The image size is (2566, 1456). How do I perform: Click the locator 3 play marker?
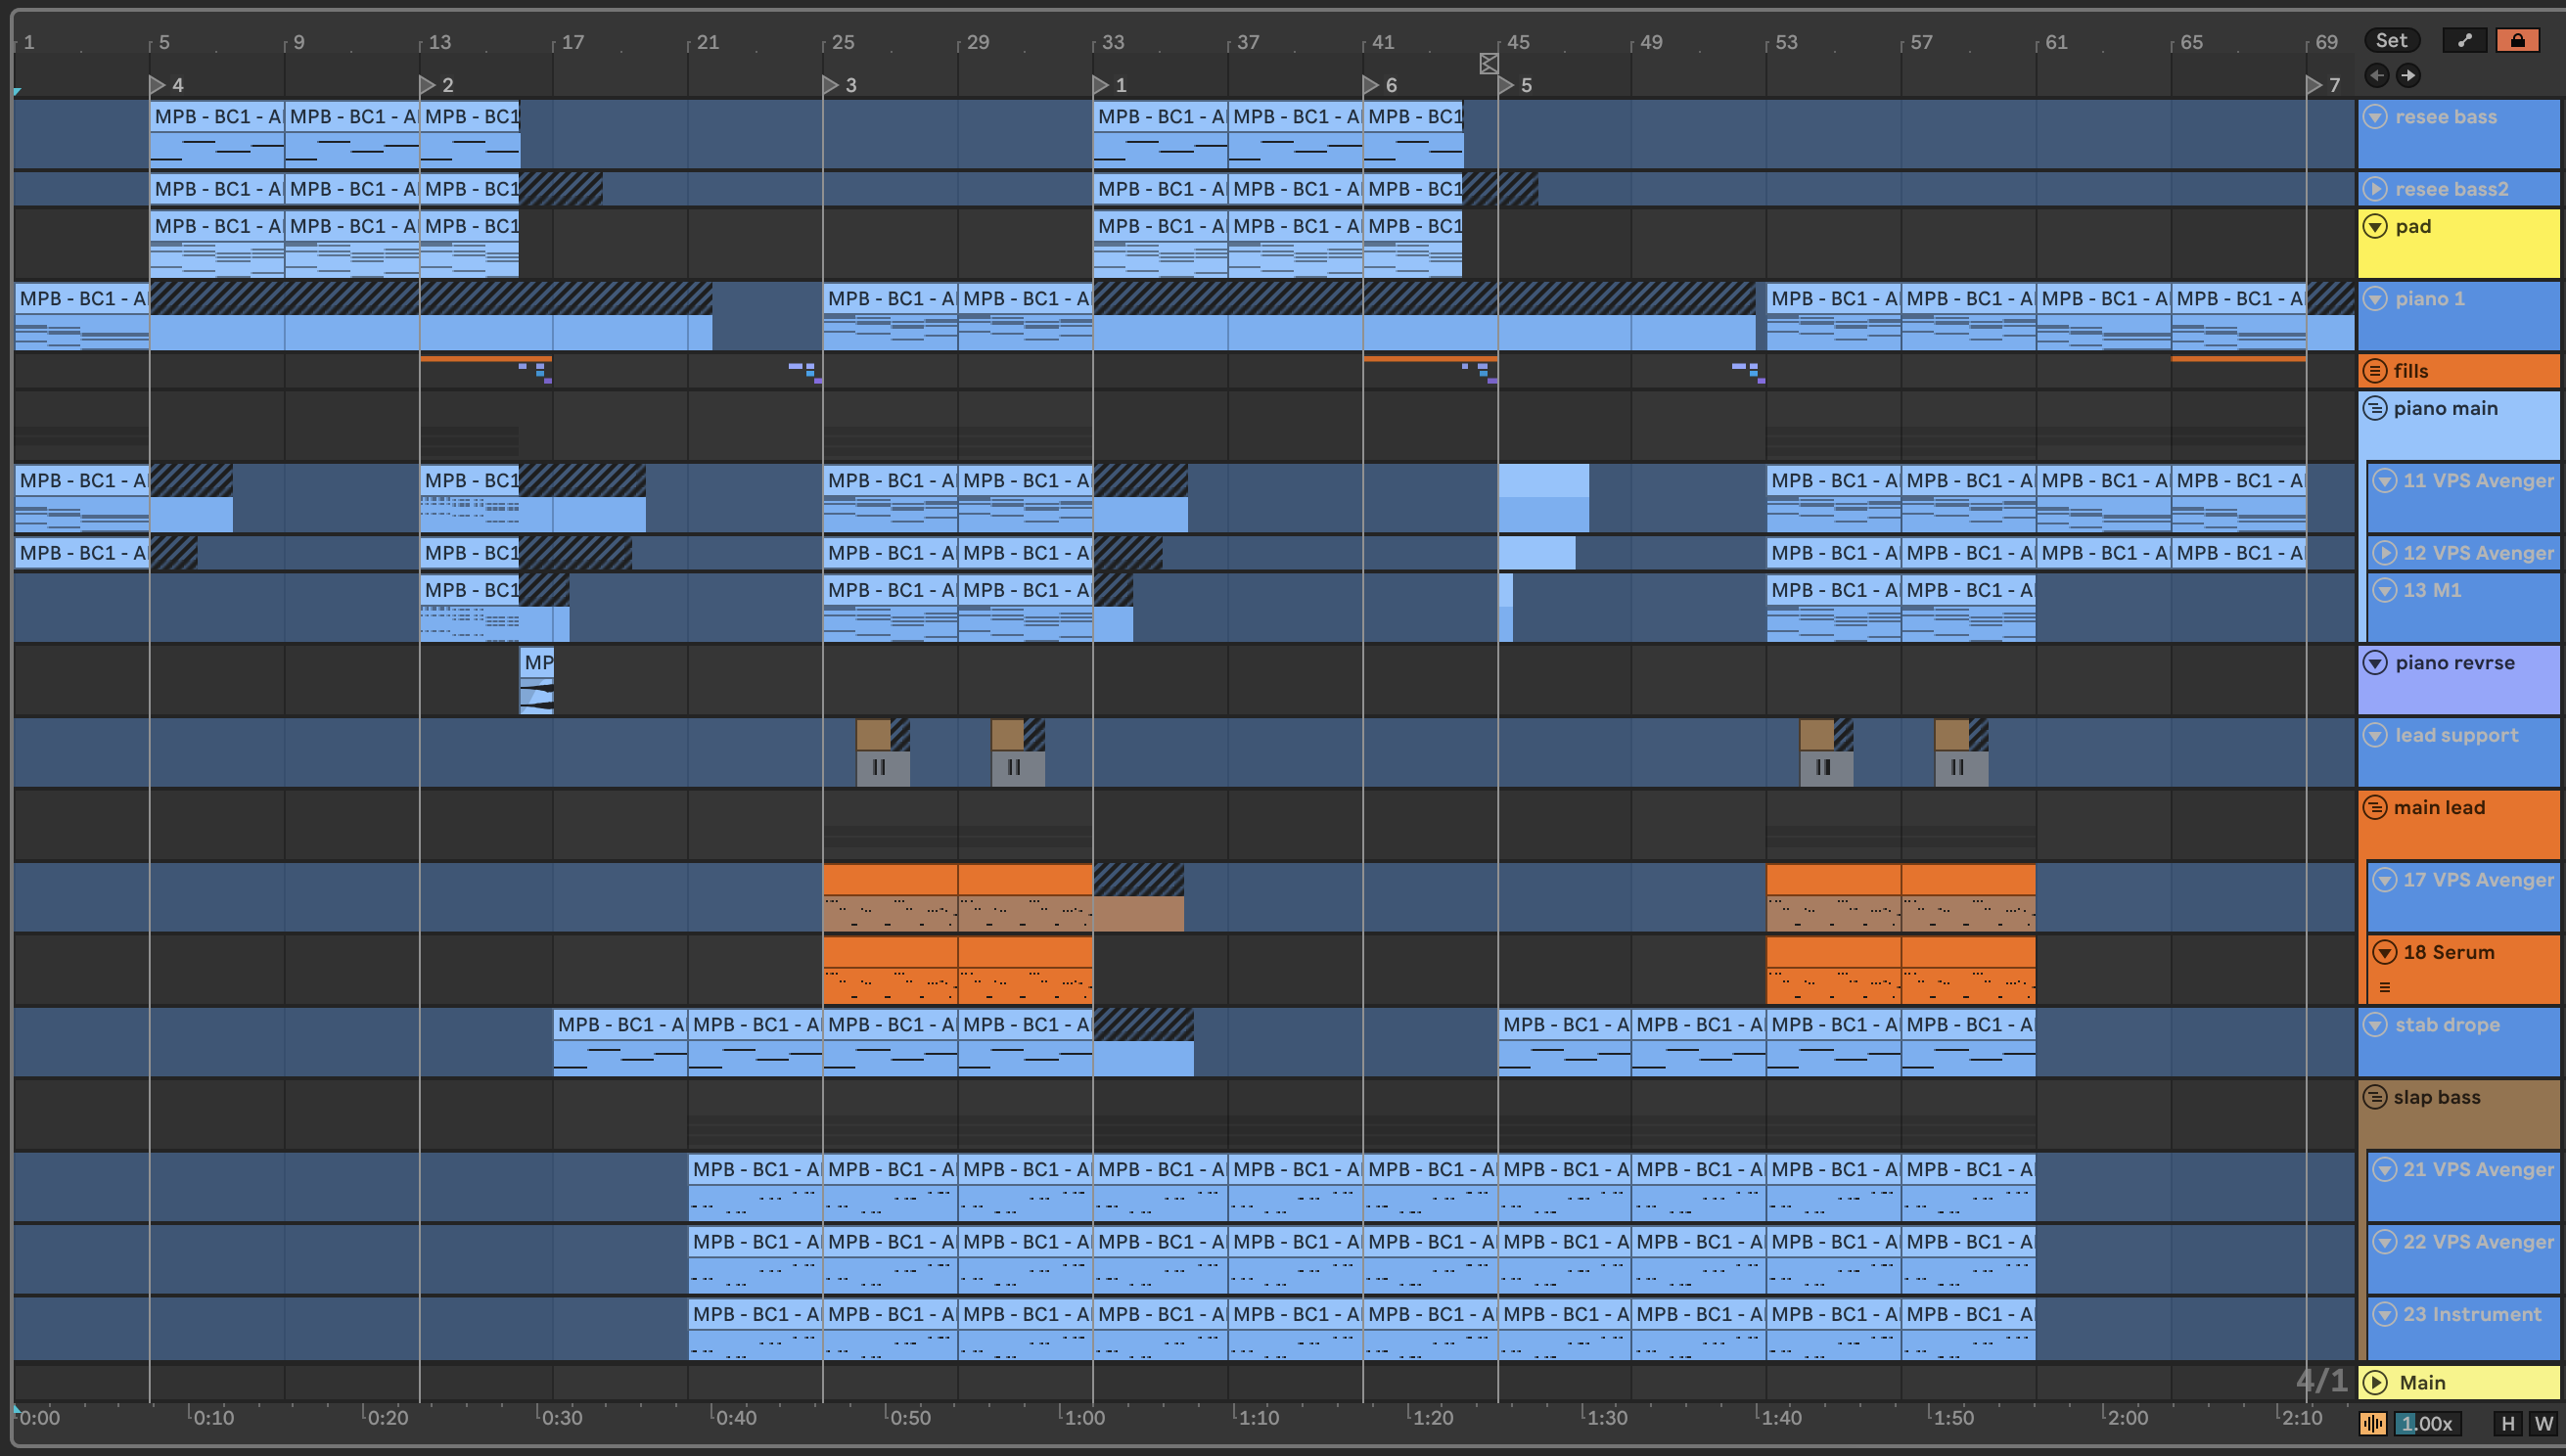[830, 85]
